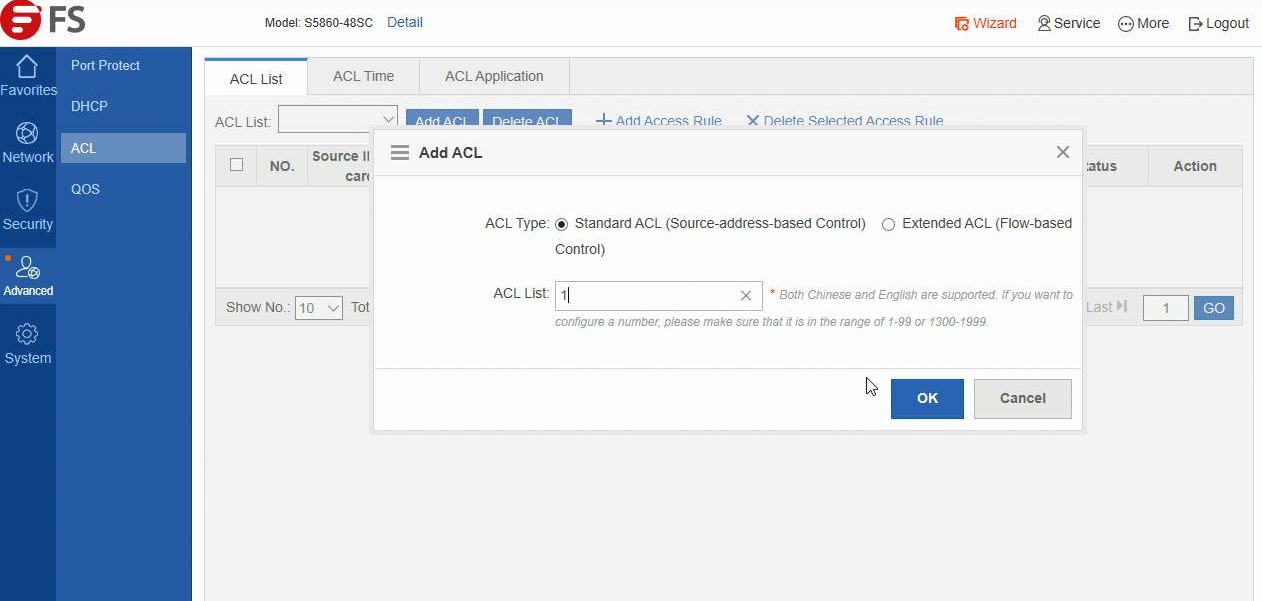Click the Action column header
Viewport: 1262px width, 601px height.
coord(1195,166)
